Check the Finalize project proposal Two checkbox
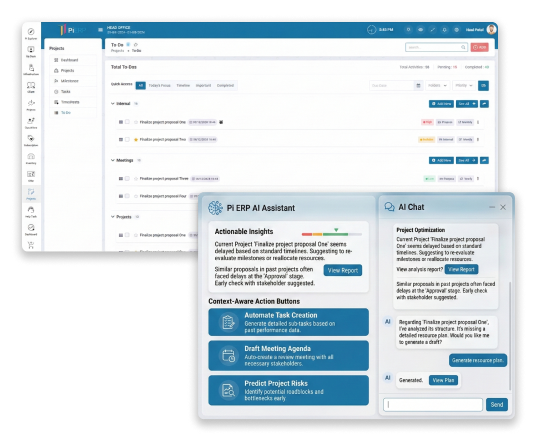 click(127, 139)
